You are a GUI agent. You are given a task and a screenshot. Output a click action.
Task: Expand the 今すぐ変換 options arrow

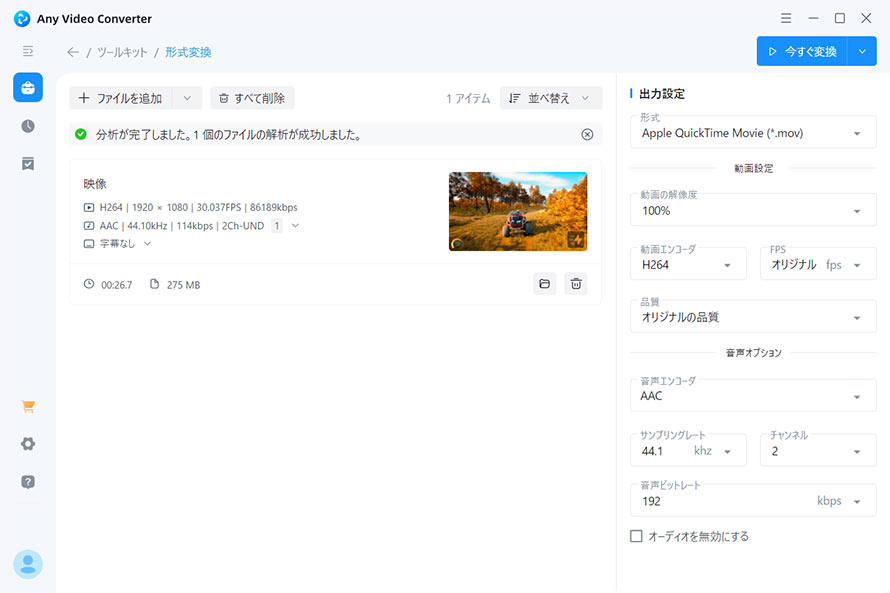coord(862,51)
